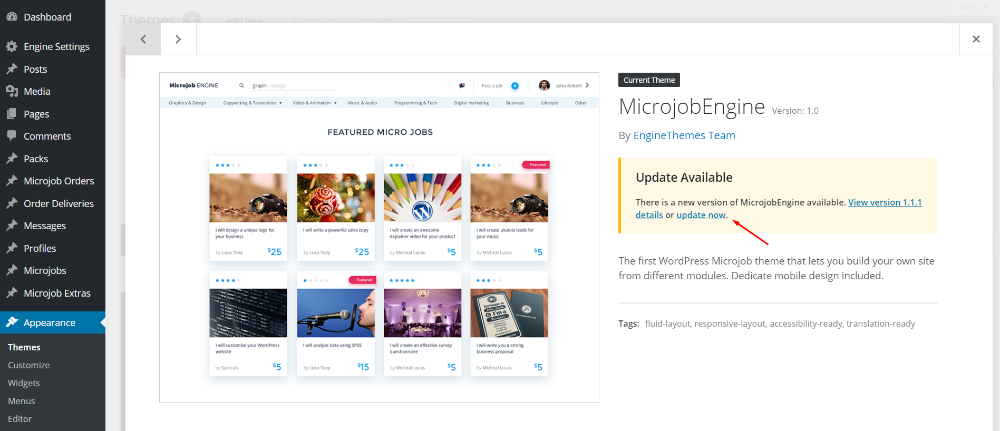This screenshot has height=431, width=1000.
Task: Click the update now link
Action: pos(701,215)
